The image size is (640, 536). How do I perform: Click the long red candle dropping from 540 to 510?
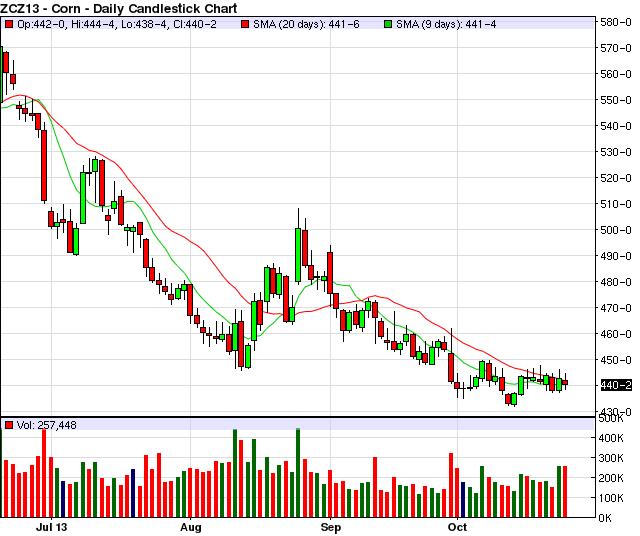pyautogui.click(x=44, y=165)
